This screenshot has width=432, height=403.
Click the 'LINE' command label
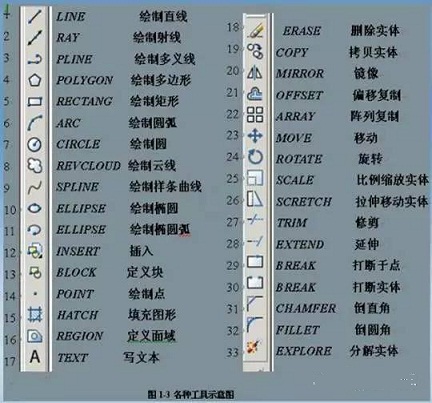pos(70,17)
